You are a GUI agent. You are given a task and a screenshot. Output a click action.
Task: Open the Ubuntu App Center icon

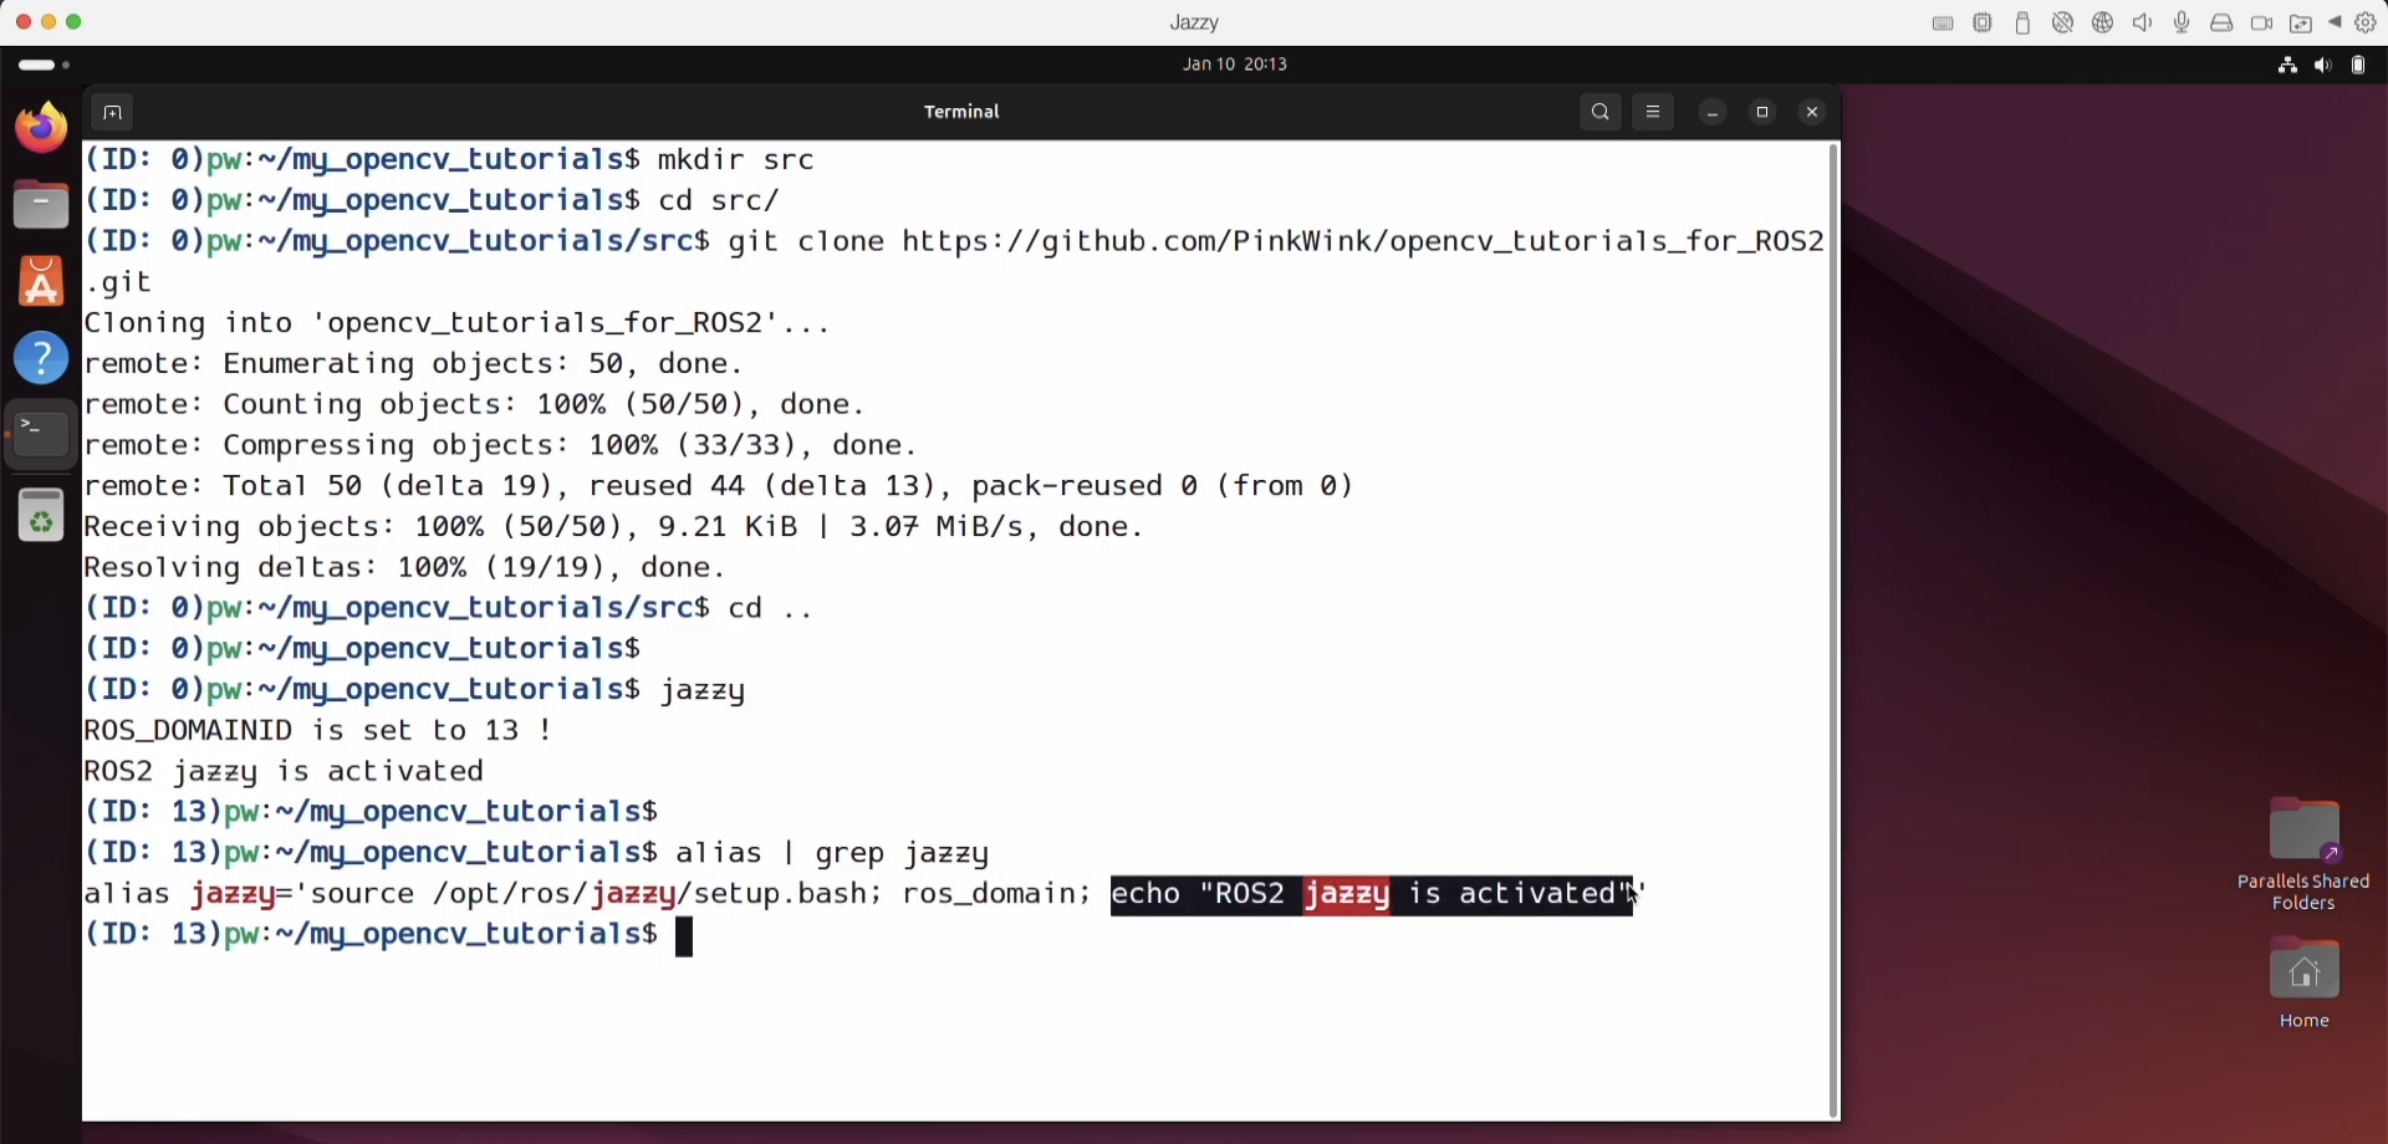(41, 282)
